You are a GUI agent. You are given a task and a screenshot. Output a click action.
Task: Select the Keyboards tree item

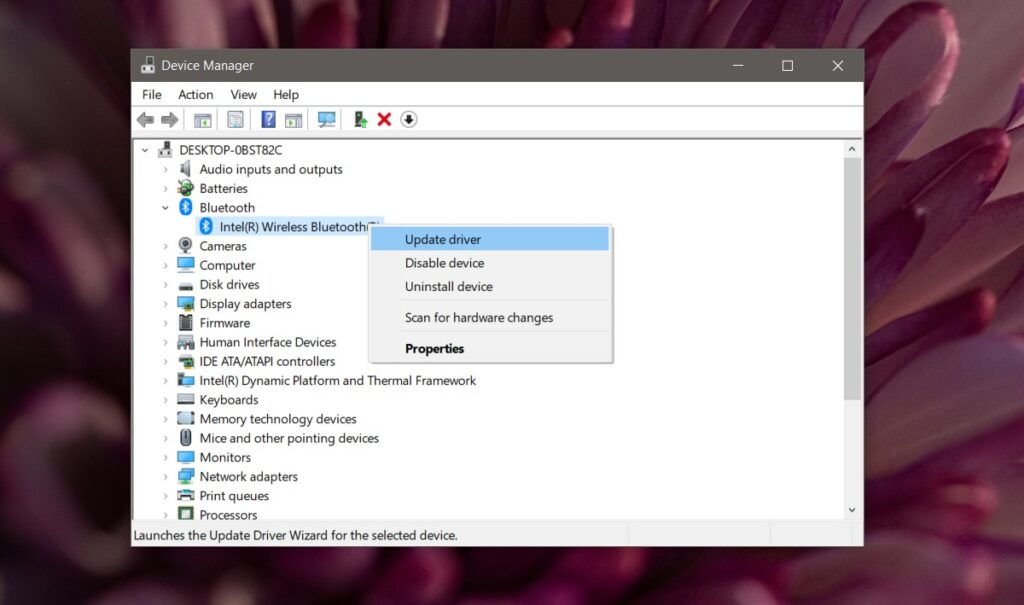coord(228,400)
